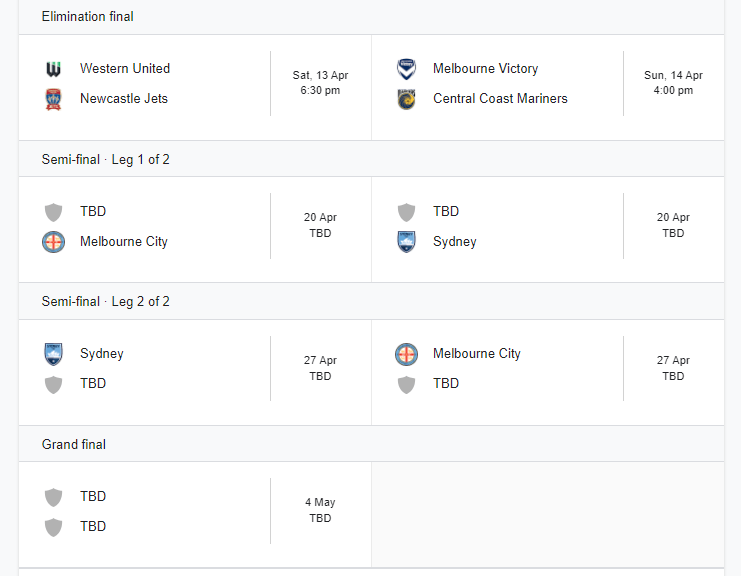This screenshot has width=741, height=576.
Task: Click the Newcastle Jets team crest
Action: coord(54,99)
